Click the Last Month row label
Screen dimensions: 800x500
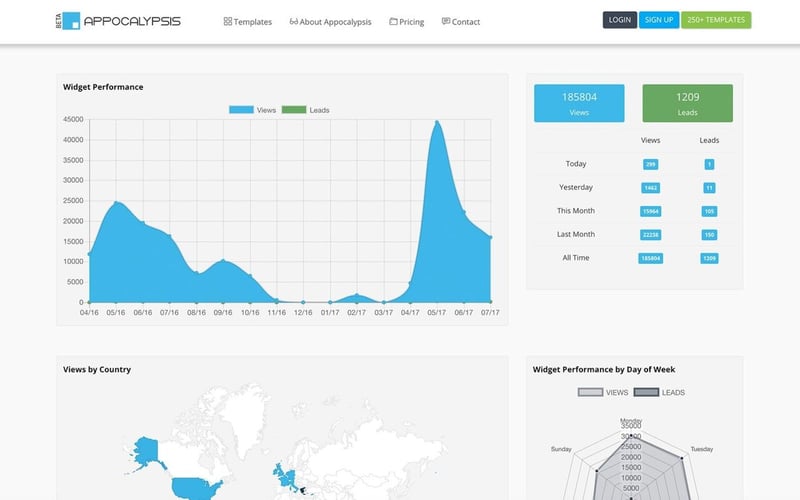point(576,234)
